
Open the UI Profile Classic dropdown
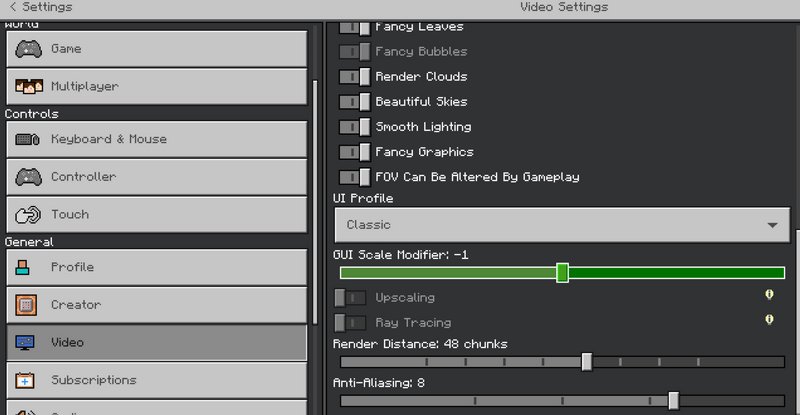click(562, 225)
